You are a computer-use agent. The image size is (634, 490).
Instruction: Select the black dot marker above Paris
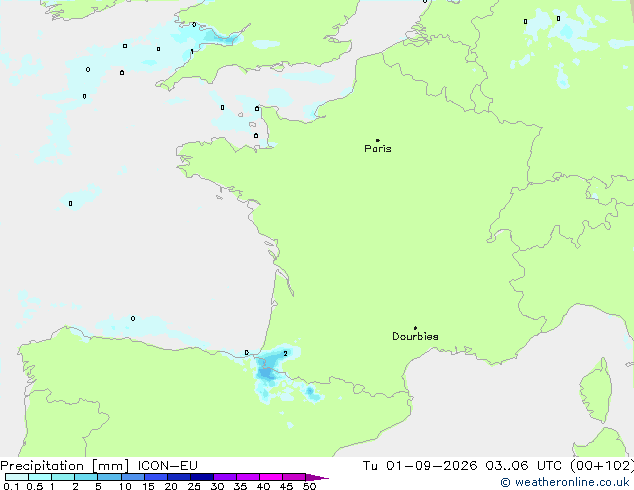[378, 140]
